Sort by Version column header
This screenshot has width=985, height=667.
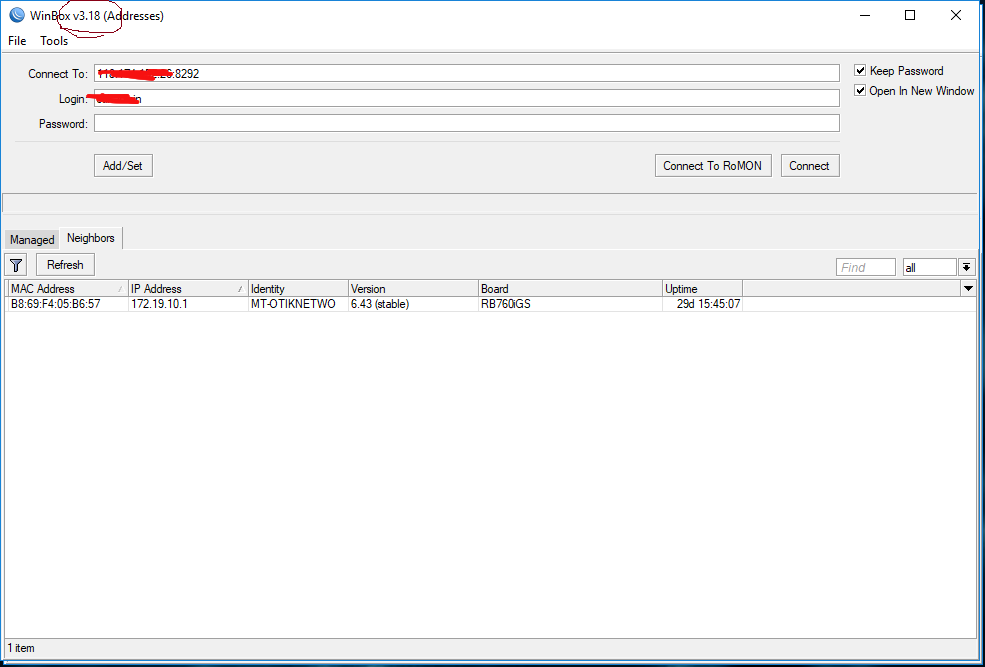(413, 288)
